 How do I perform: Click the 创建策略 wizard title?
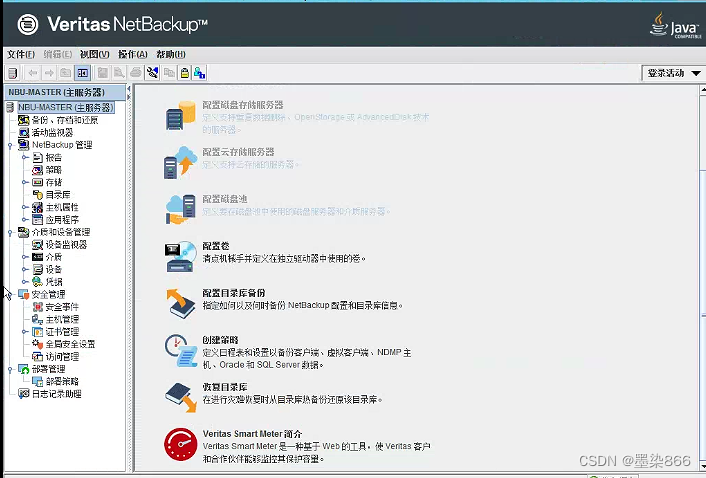(220, 340)
